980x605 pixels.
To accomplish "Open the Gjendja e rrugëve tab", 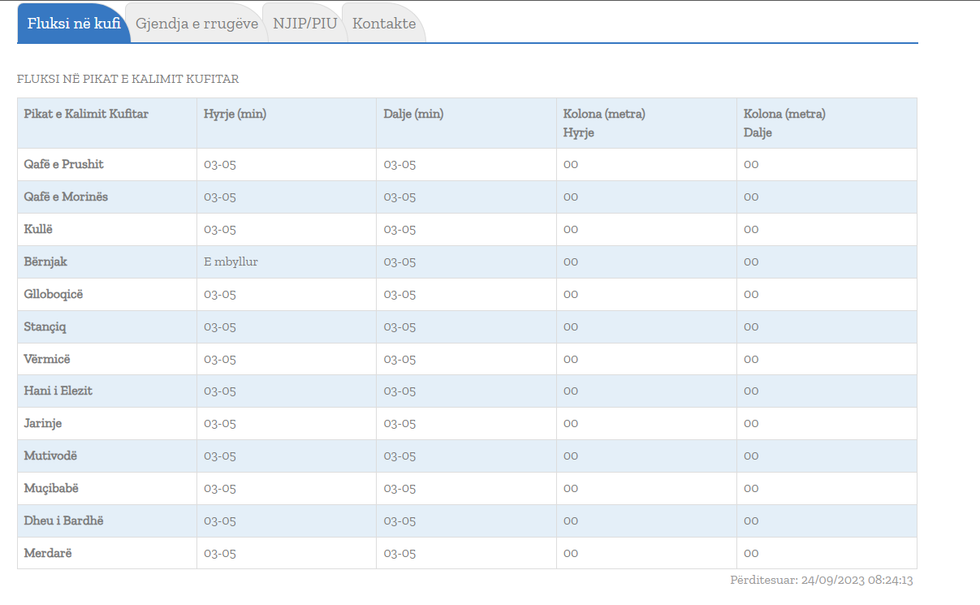I will pos(197,23).
